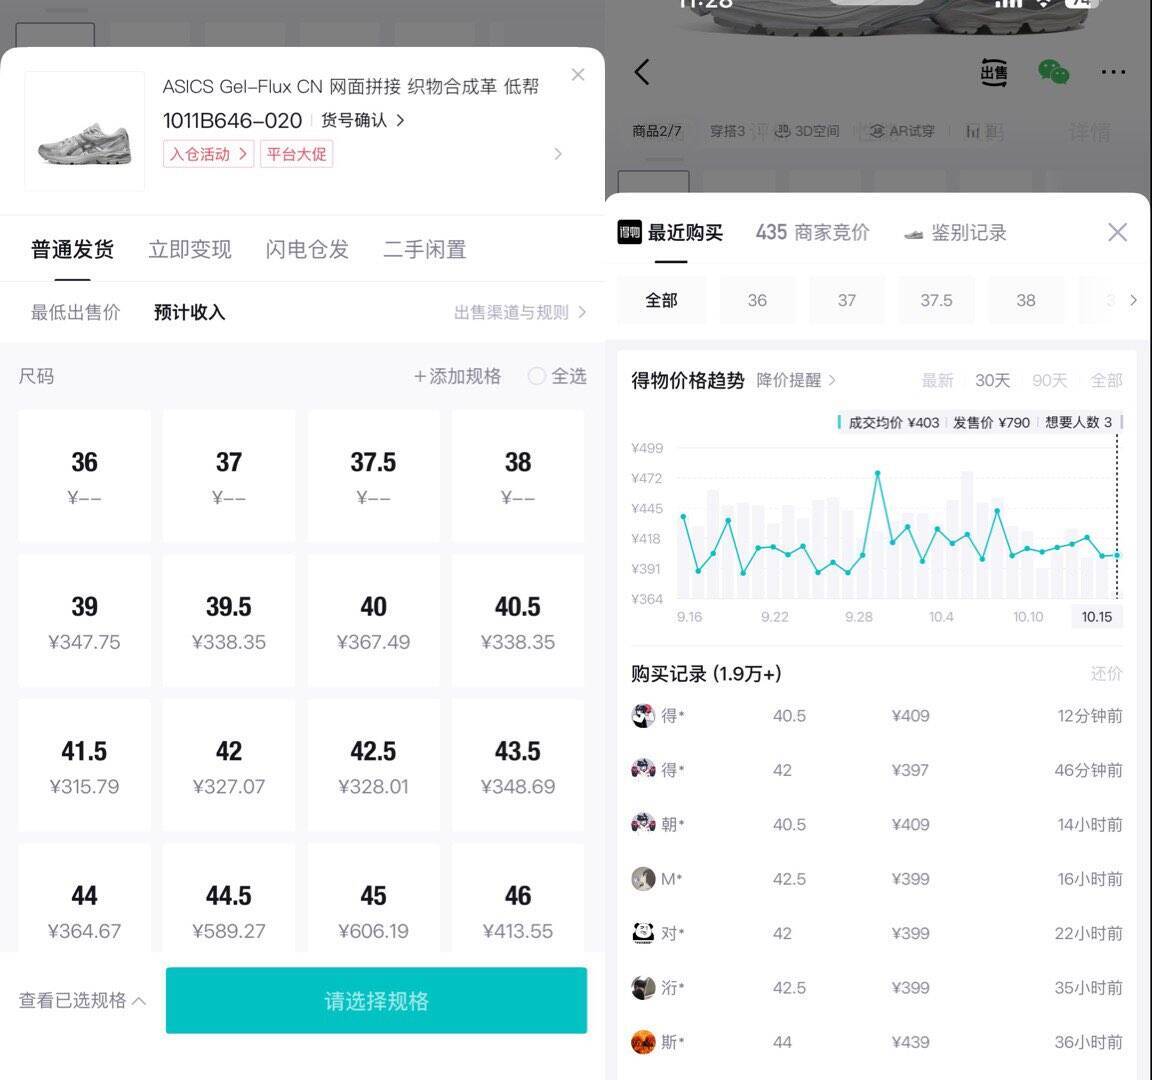
Task: Toggle the 全选 select-all radio button
Action: click(x=536, y=376)
